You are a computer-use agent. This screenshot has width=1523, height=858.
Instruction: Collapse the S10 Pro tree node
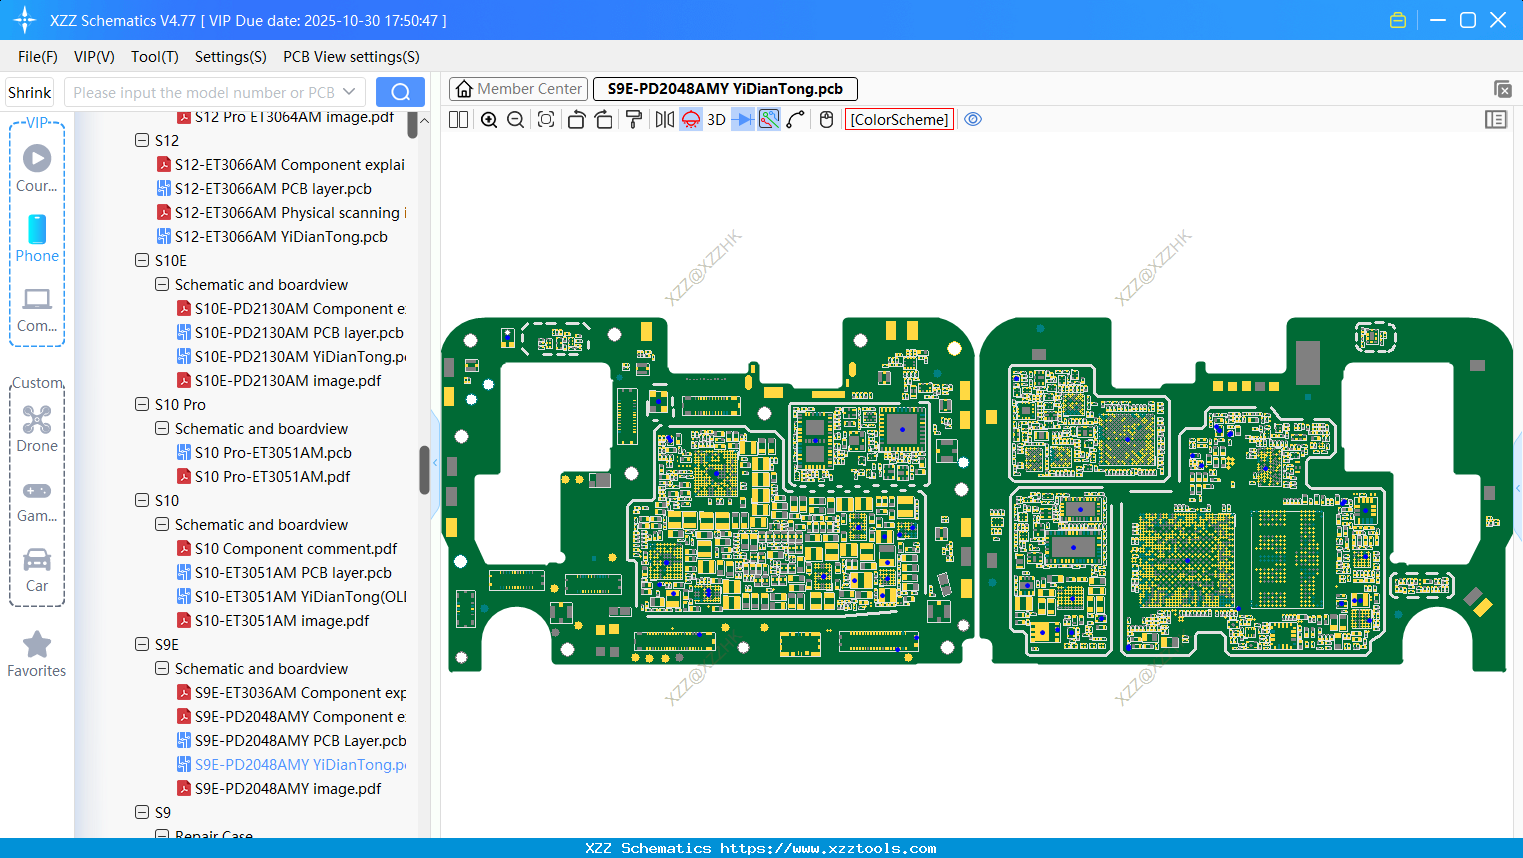click(142, 404)
